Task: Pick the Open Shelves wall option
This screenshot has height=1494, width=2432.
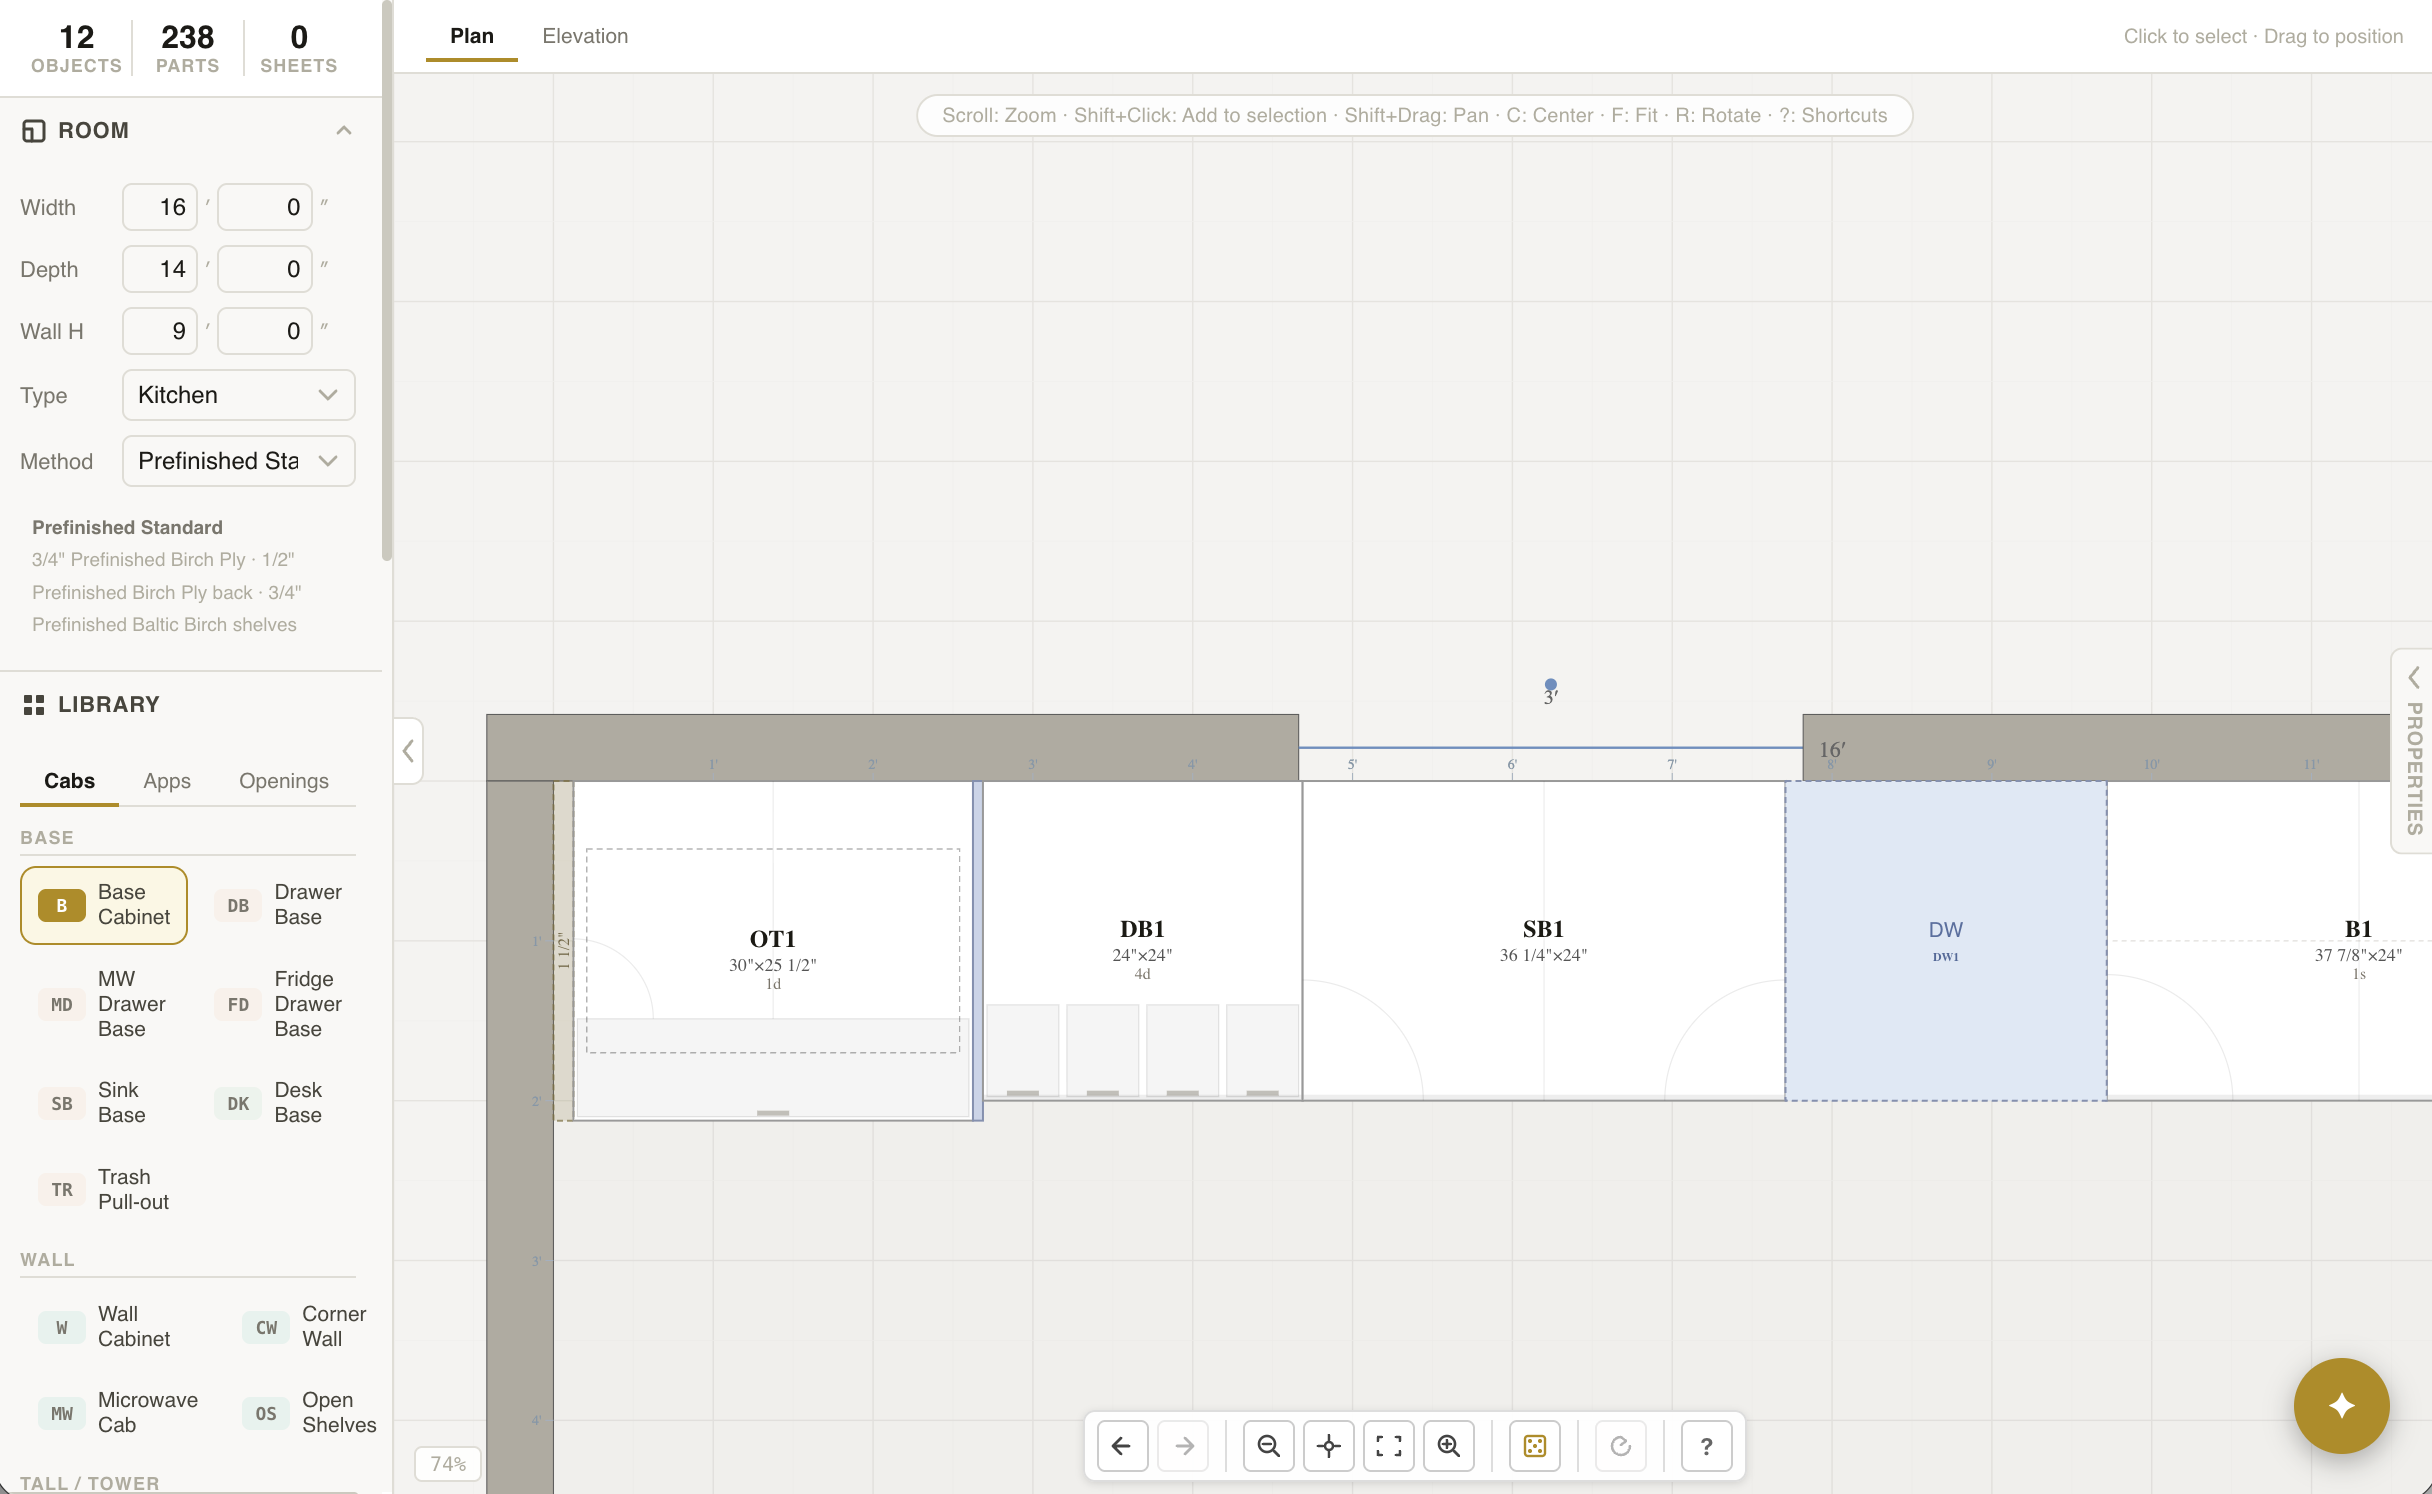Action: click(x=310, y=1412)
